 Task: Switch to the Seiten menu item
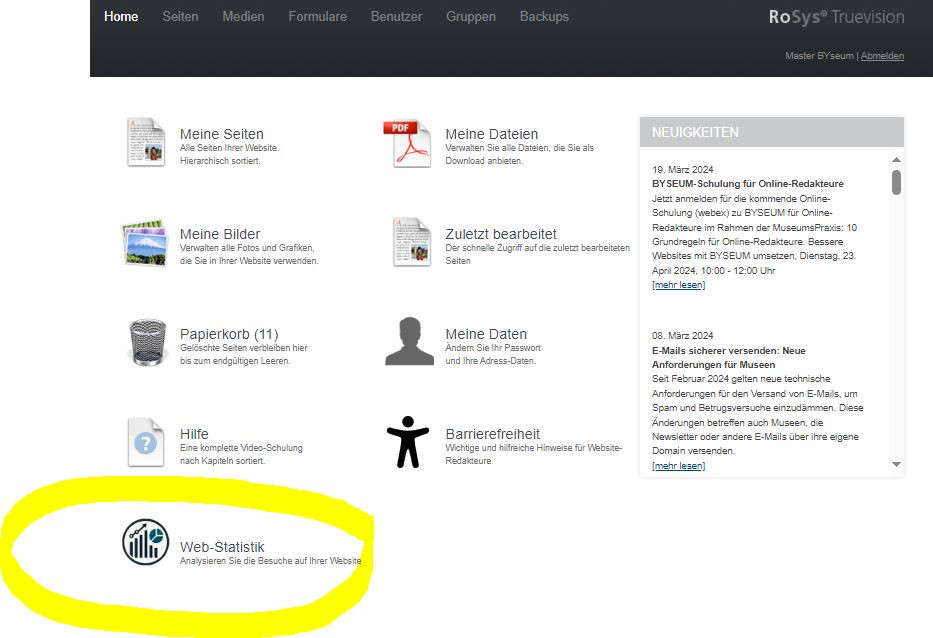(x=180, y=17)
